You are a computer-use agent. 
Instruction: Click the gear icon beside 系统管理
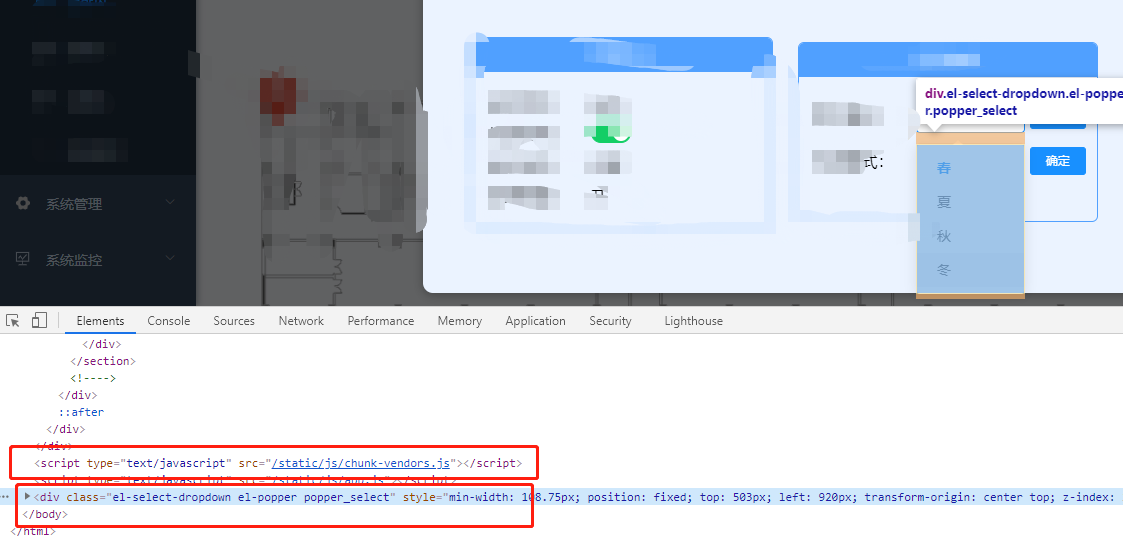pyautogui.click(x=24, y=204)
